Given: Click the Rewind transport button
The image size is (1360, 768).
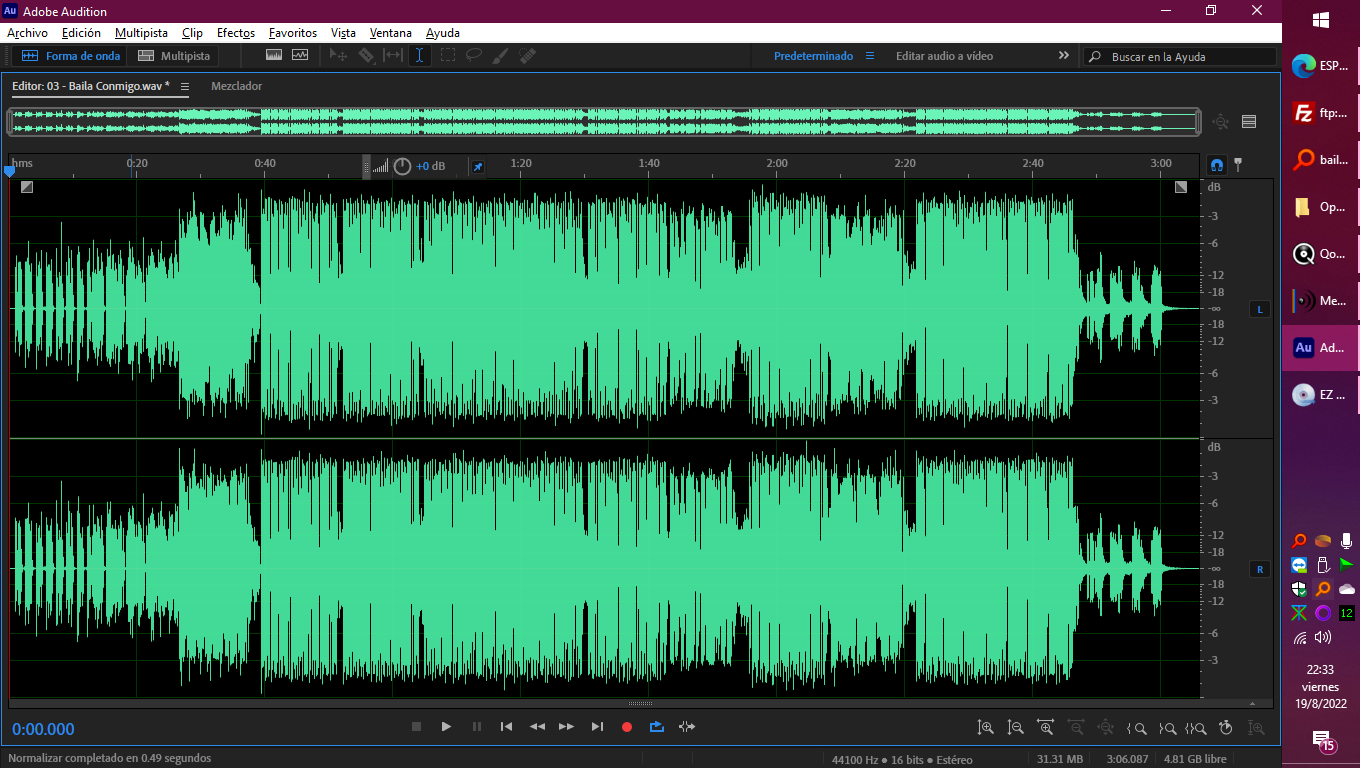Looking at the screenshot, I should (537, 727).
